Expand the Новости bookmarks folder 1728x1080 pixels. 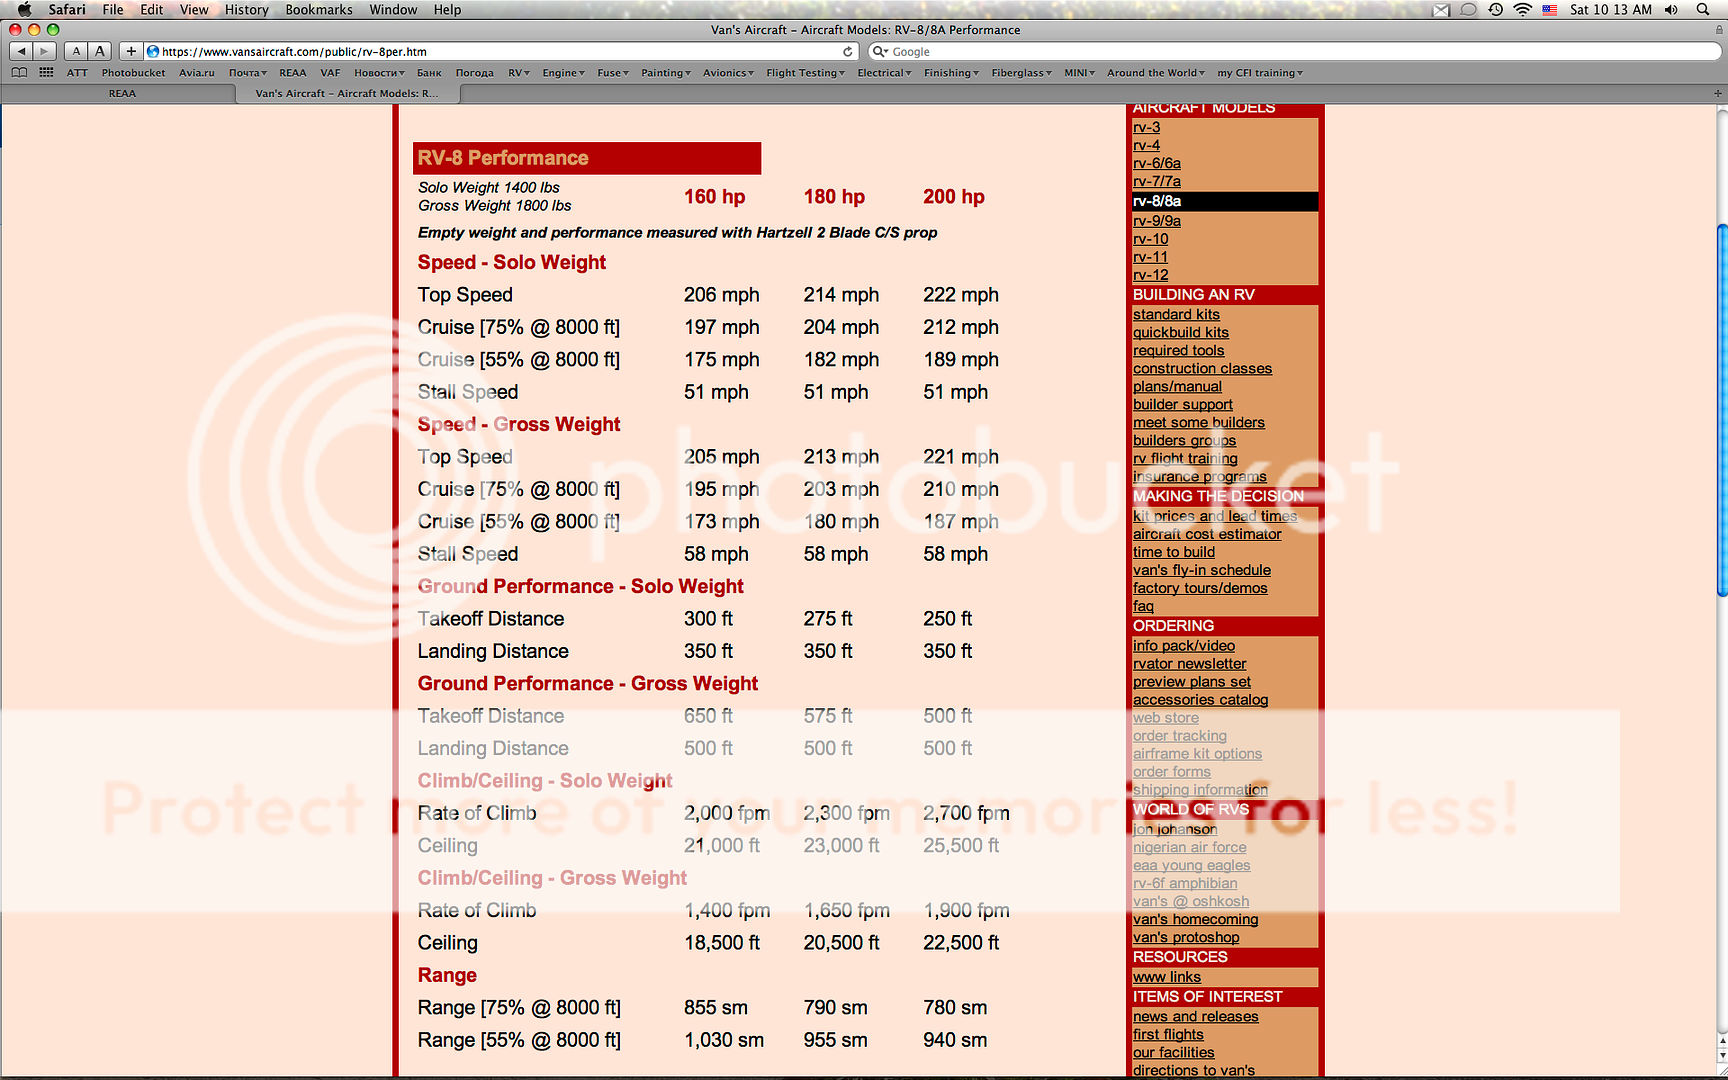(x=379, y=73)
